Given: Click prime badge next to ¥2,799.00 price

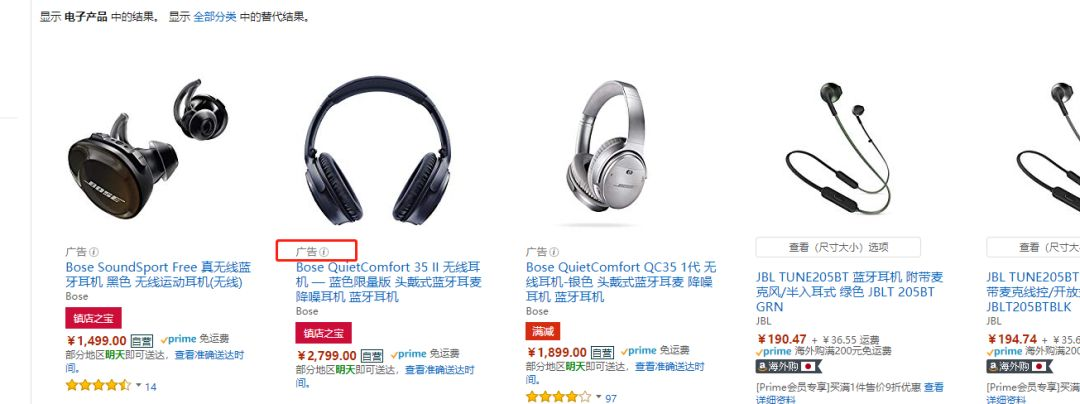Looking at the screenshot, I should pyautogui.click(x=408, y=354).
